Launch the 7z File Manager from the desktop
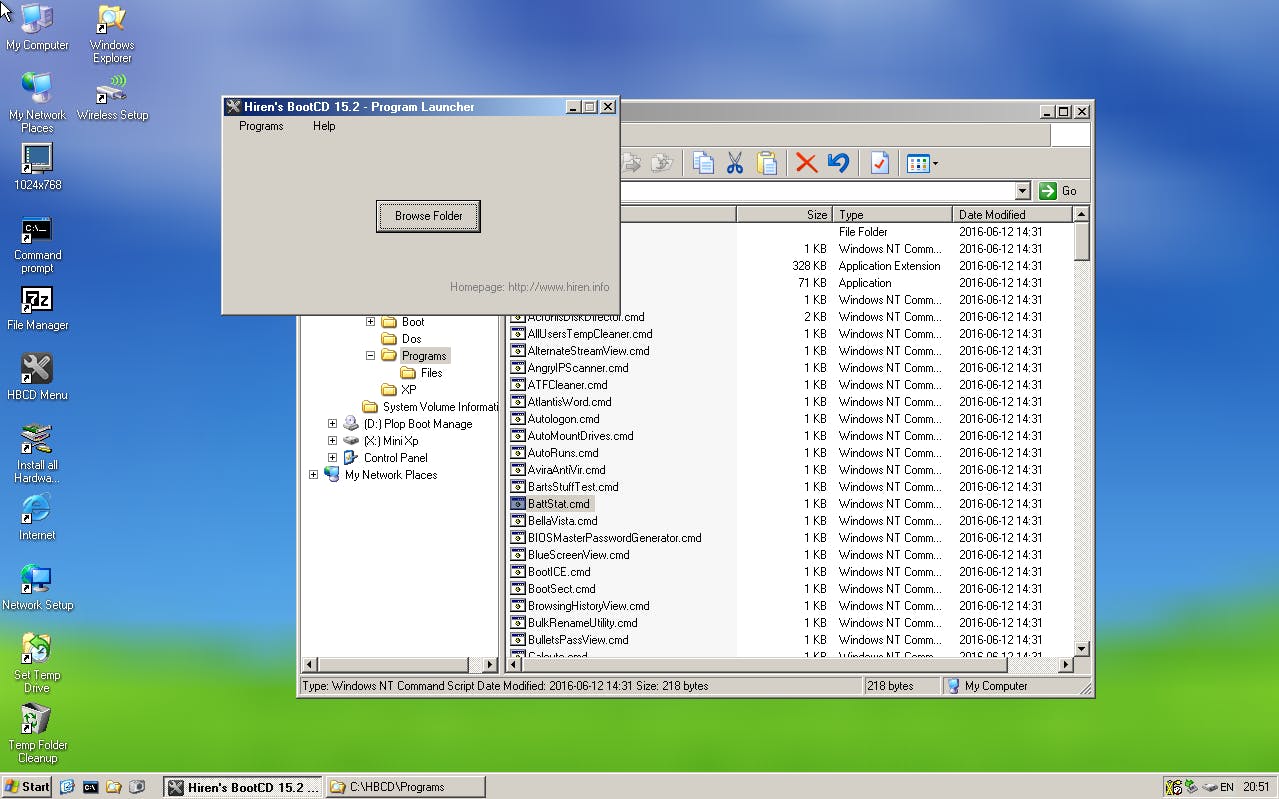The height and width of the screenshot is (799, 1279). coord(36,310)
